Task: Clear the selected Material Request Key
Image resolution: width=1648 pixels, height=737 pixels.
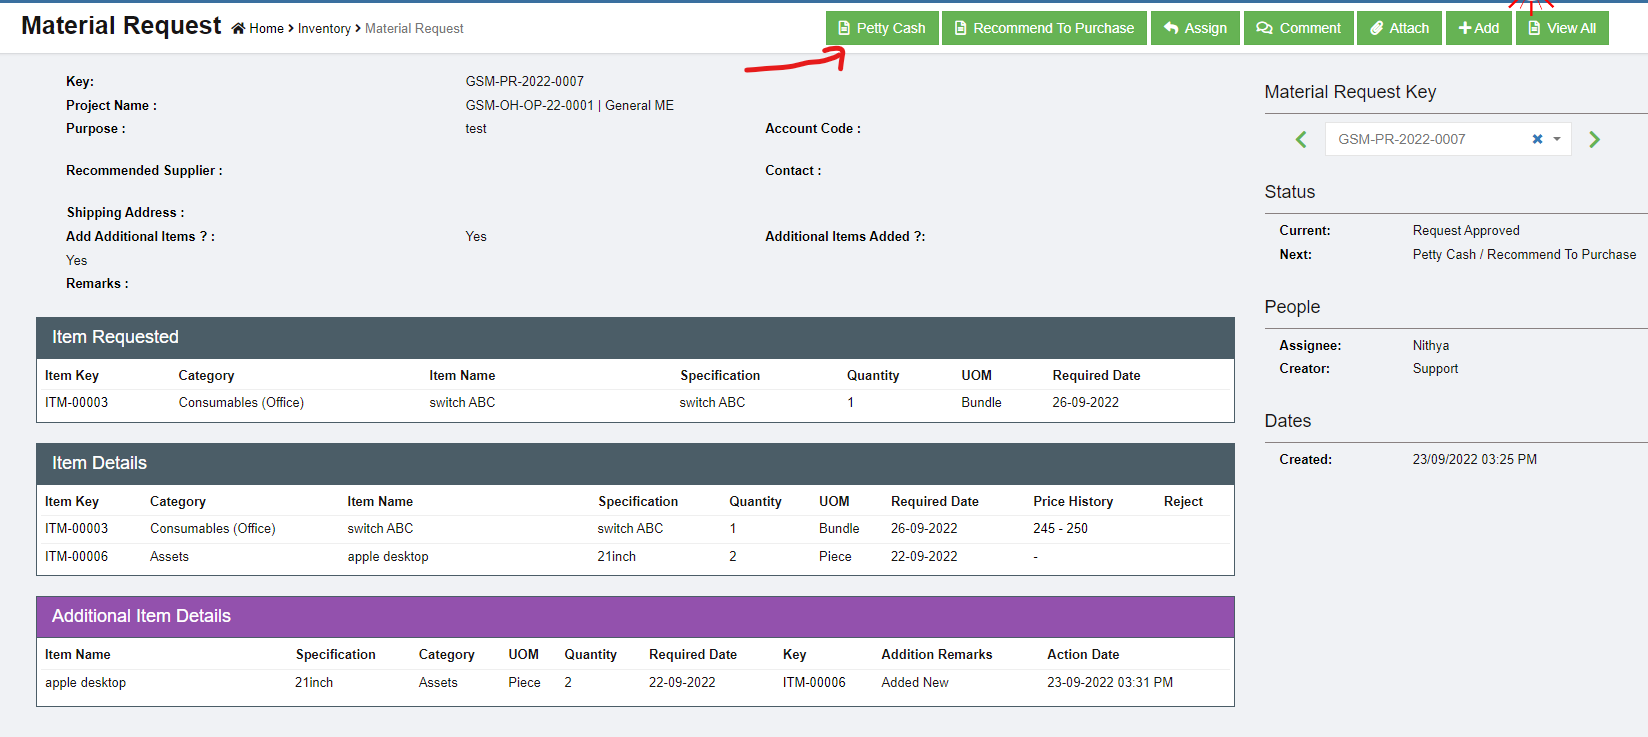Action: coord(1537,139)
